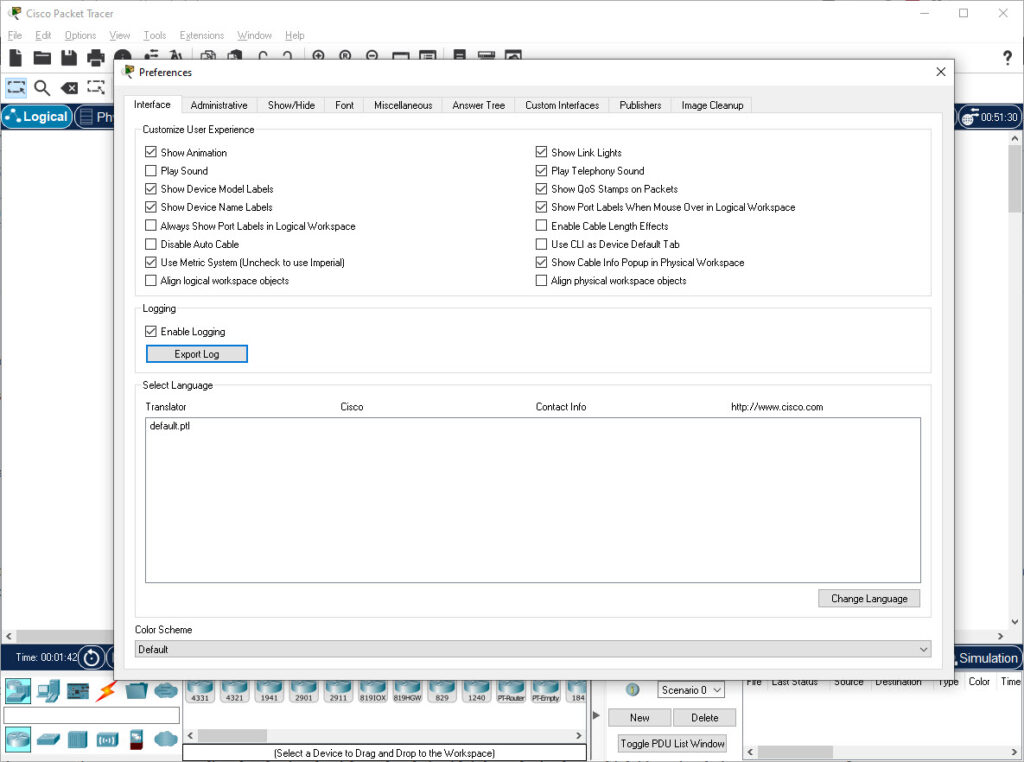Click the Help question mark icon
This screenshot has width=1024, height=762.
tap(1007, 58)
